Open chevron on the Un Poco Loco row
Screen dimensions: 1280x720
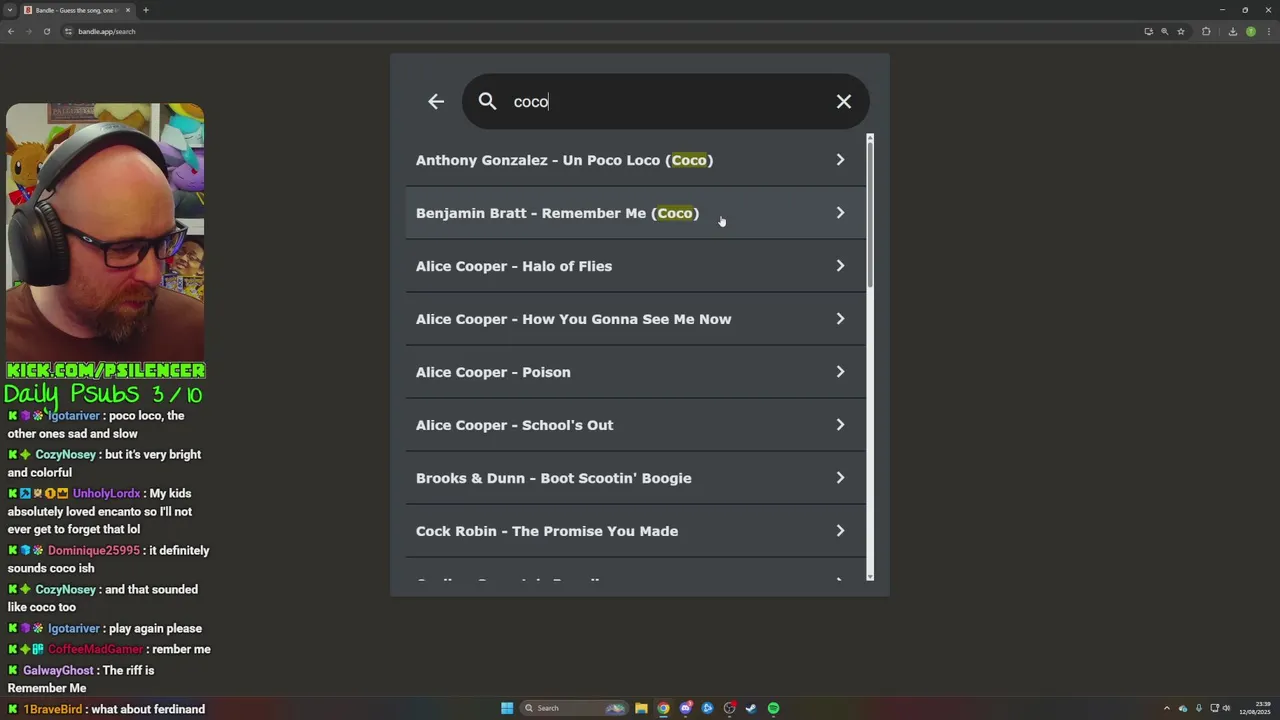pyautogui.click(x=840, y=160)
